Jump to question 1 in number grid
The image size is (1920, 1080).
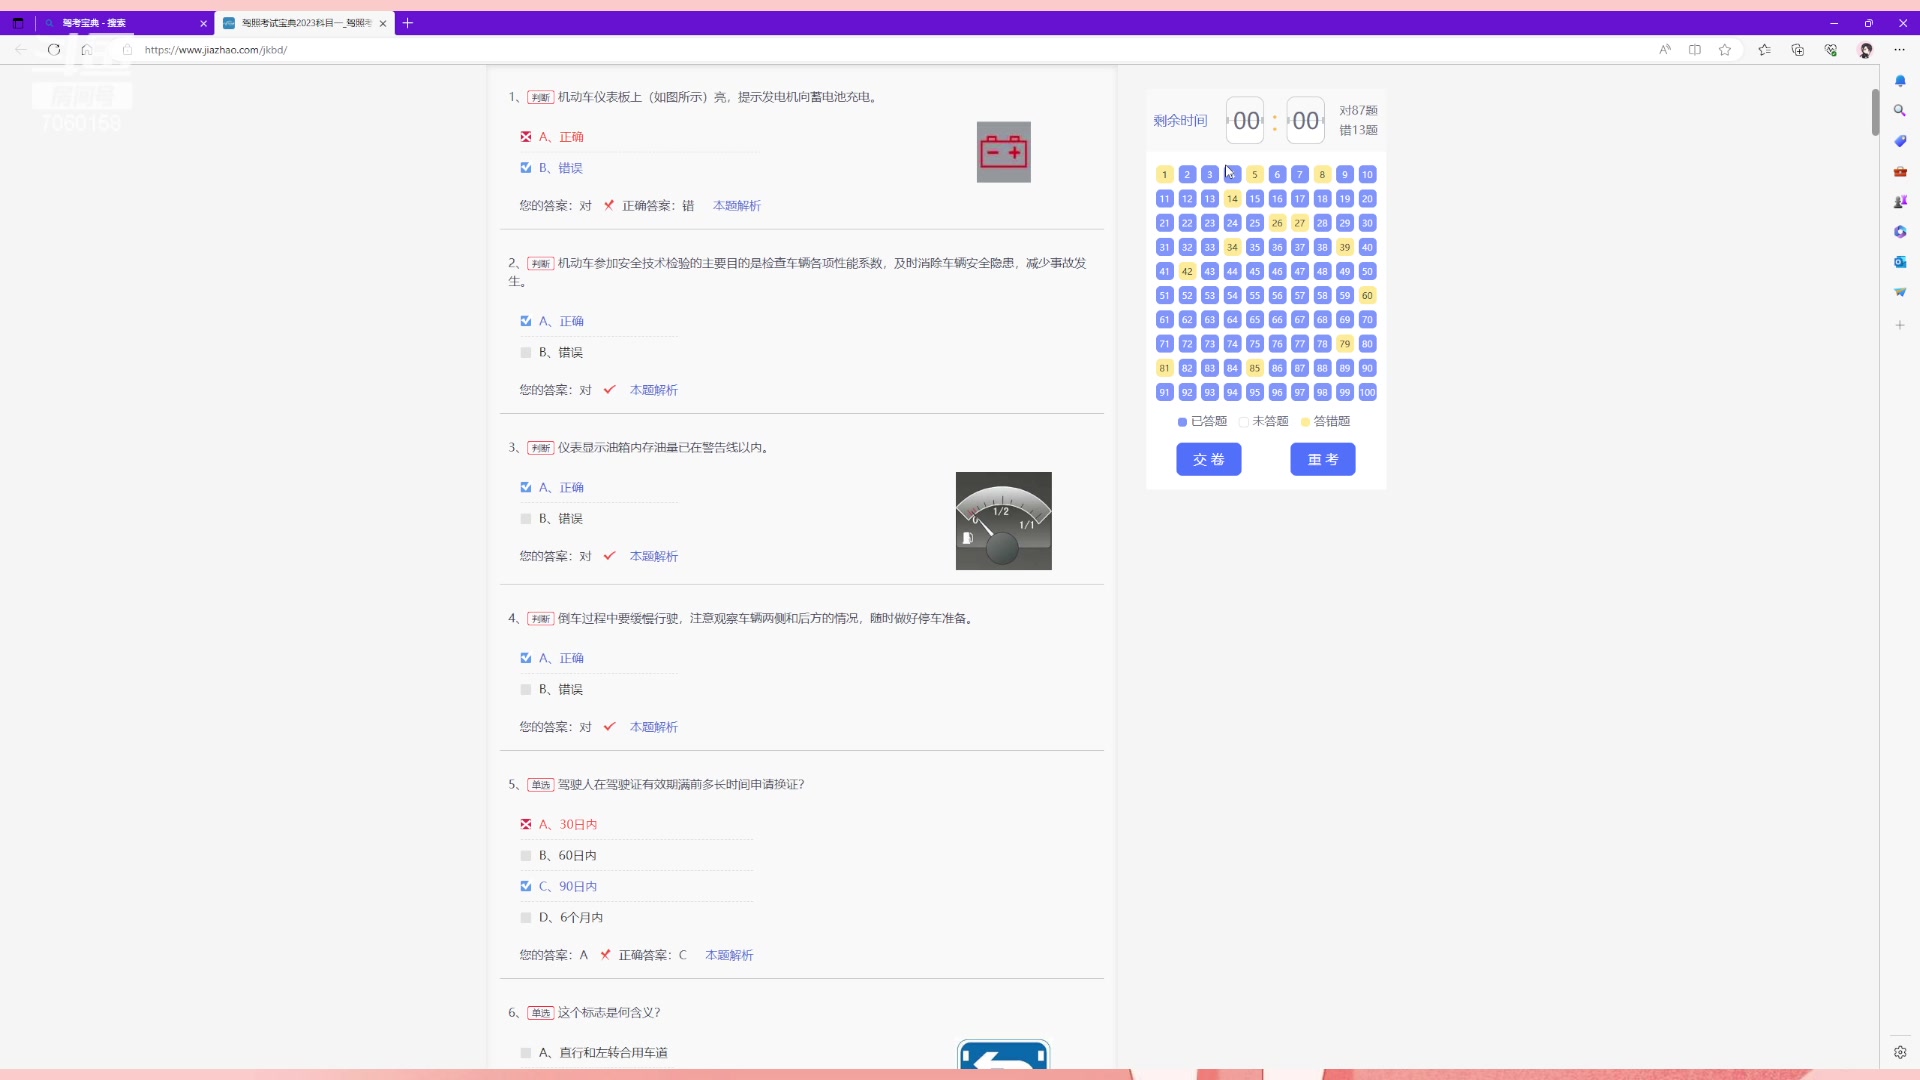pyautogui.click(x=1164, y=174)
